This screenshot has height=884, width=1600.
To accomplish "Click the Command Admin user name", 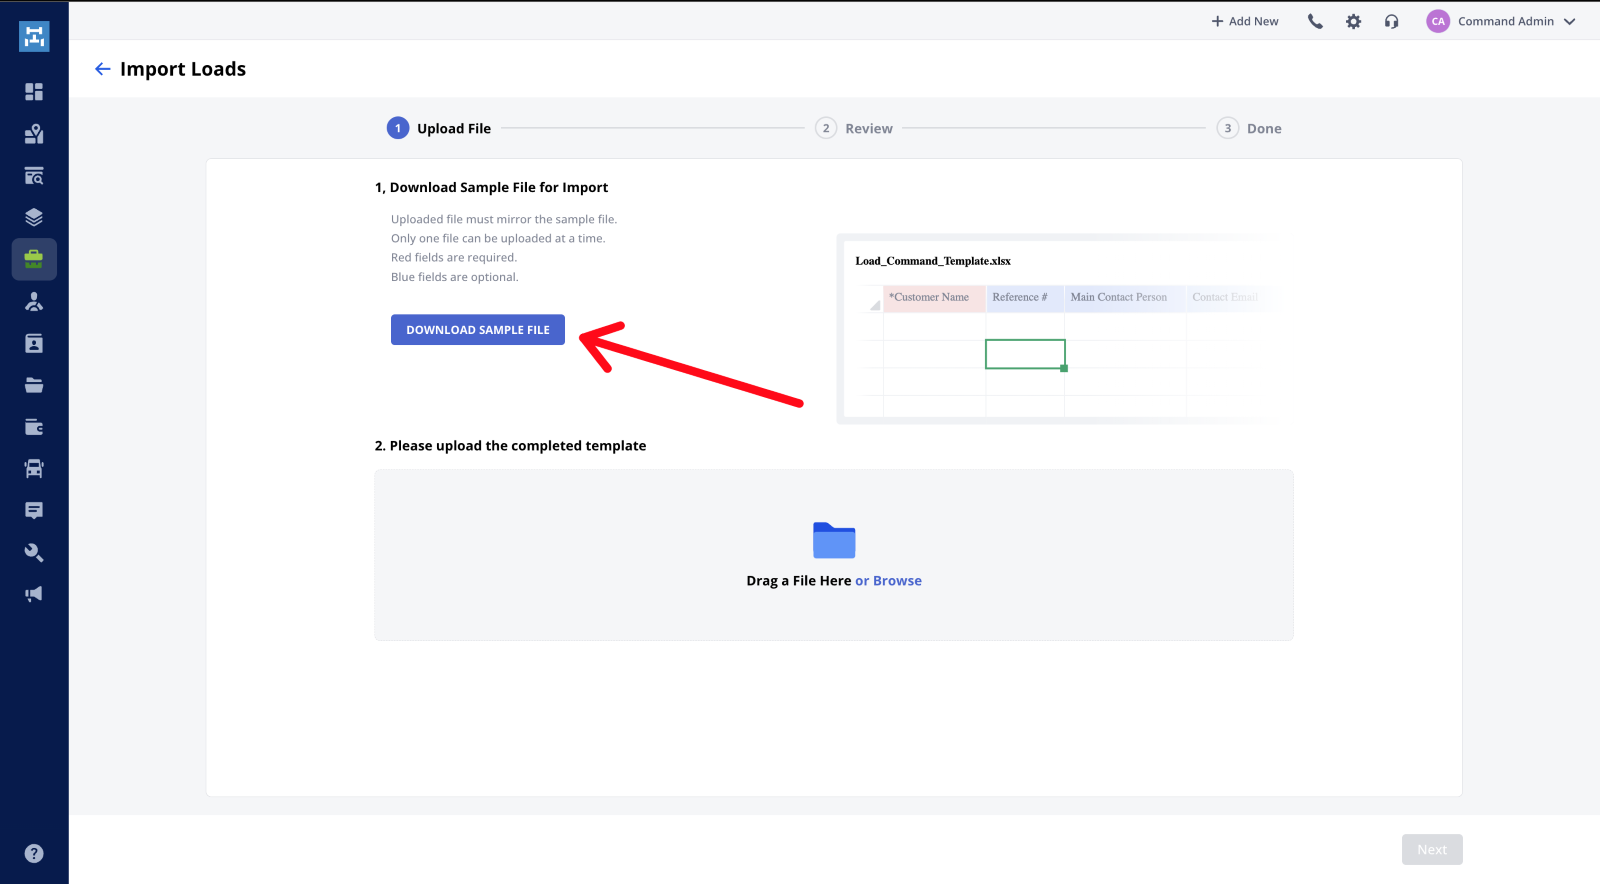I will click(x=1506, y=21).
